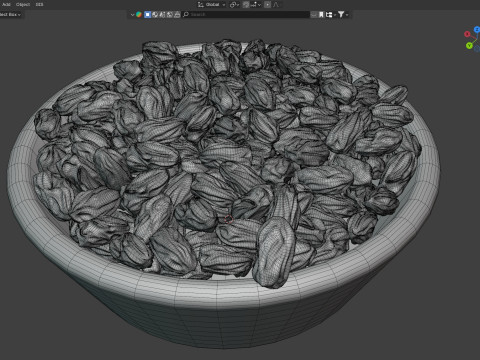Open the Object menu

click(x=23, y=4)
